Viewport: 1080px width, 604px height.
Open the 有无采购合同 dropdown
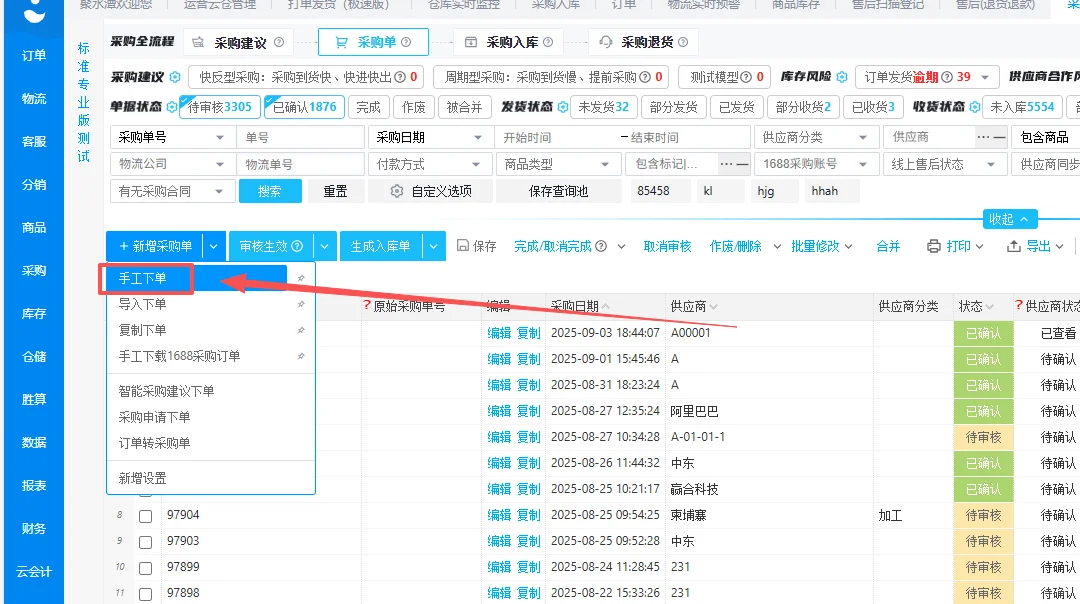click(173, 191)
